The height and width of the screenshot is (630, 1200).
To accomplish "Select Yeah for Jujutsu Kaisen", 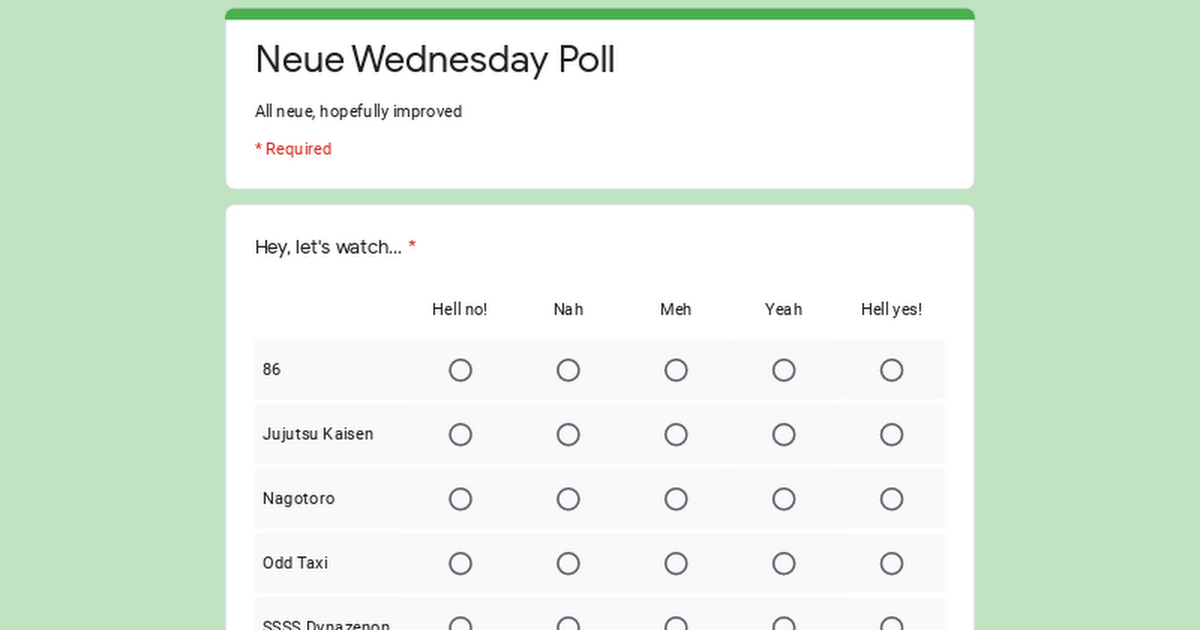I will click(784, 434).
